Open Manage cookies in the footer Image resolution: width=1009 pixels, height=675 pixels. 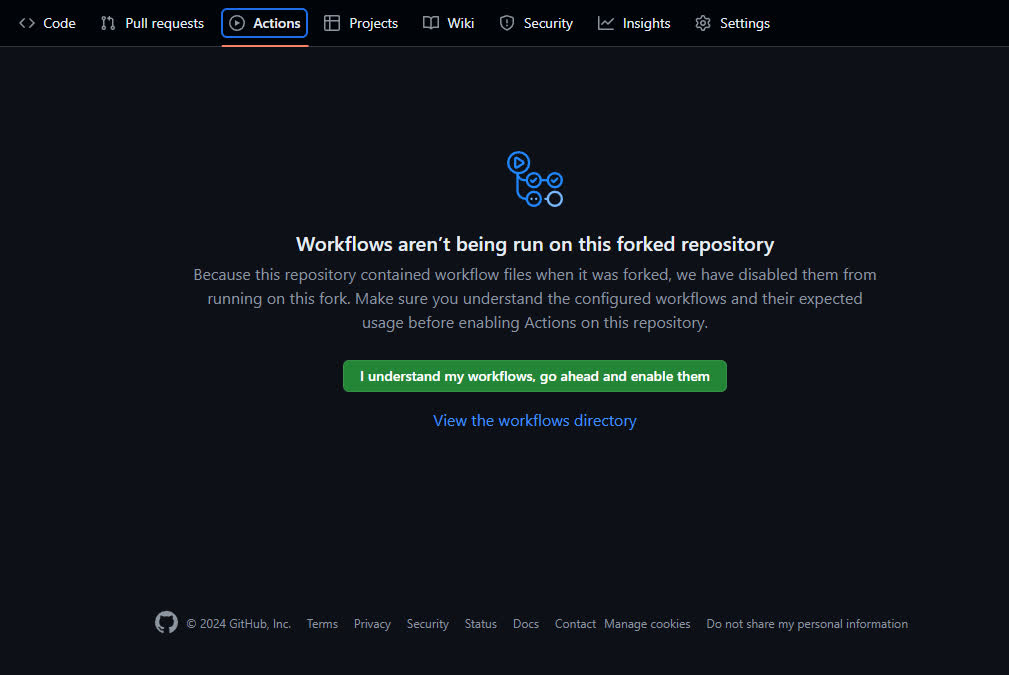[648, 624]
